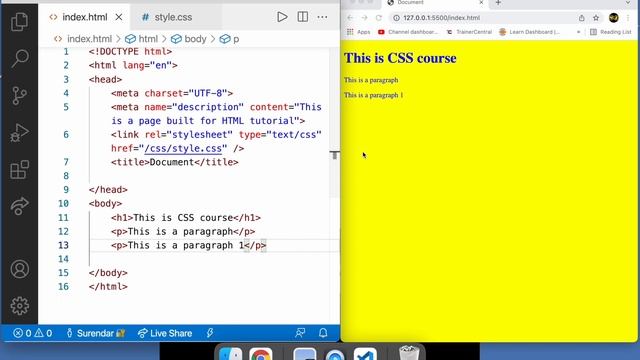The height and width of the screenshot is (360, 640).
Task: Open Visual Studio Code from the Dock
Action: tap(365, 354)
